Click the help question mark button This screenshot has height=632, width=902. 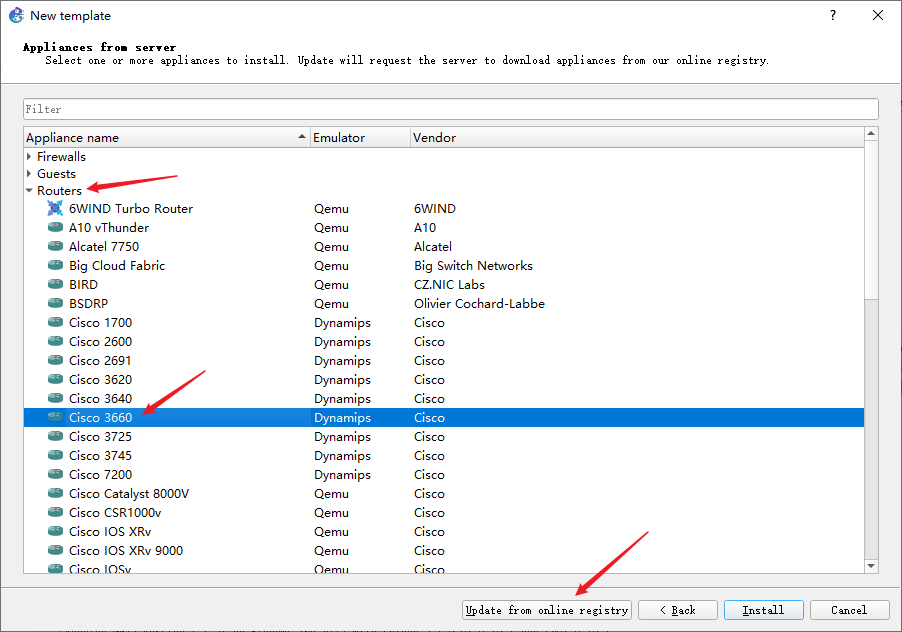pyautogui.click(x=832, y=16)
